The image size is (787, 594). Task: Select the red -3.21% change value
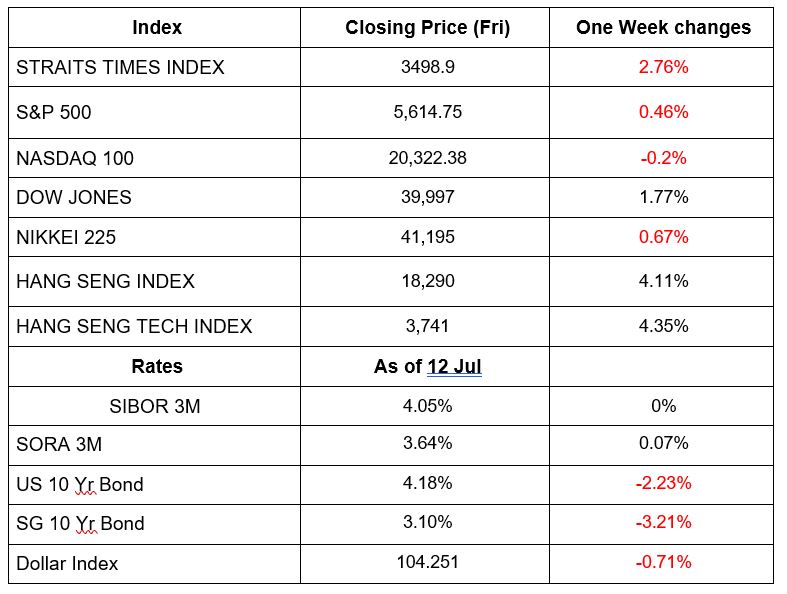pyautogui.click(x=663, y=524)
